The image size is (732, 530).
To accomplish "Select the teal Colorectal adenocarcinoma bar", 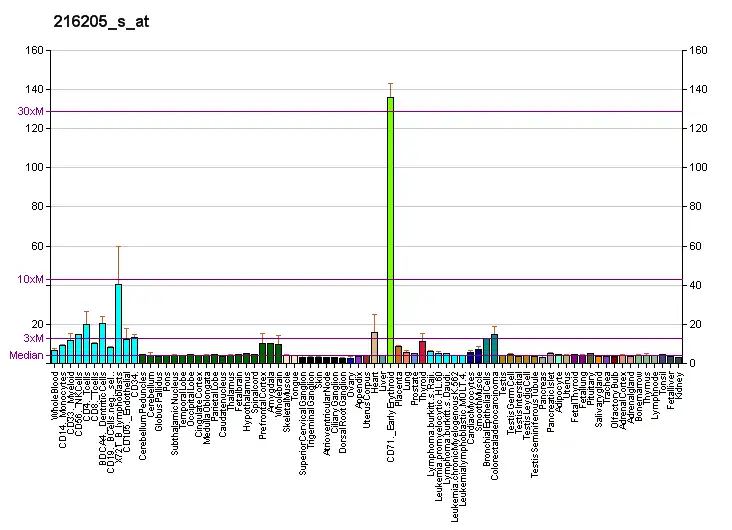I will pyautogui.click(x=494, y=347).
